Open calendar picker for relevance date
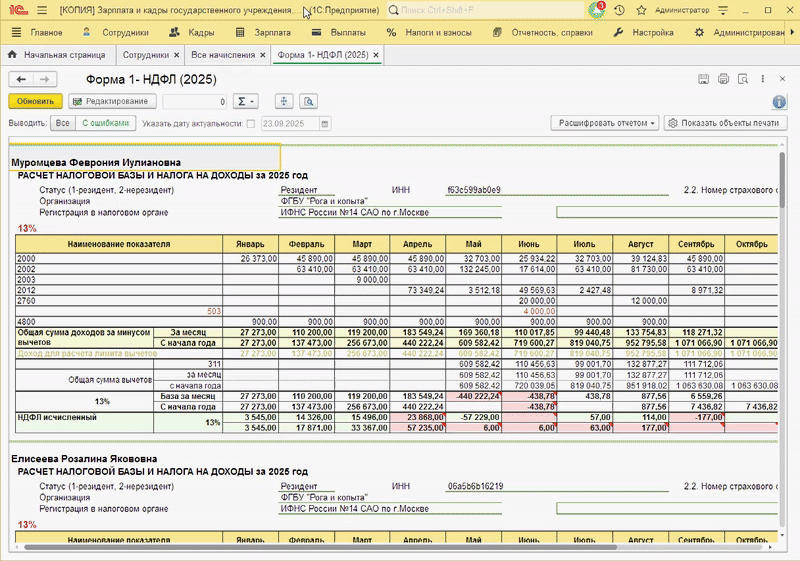 (324, 123)
